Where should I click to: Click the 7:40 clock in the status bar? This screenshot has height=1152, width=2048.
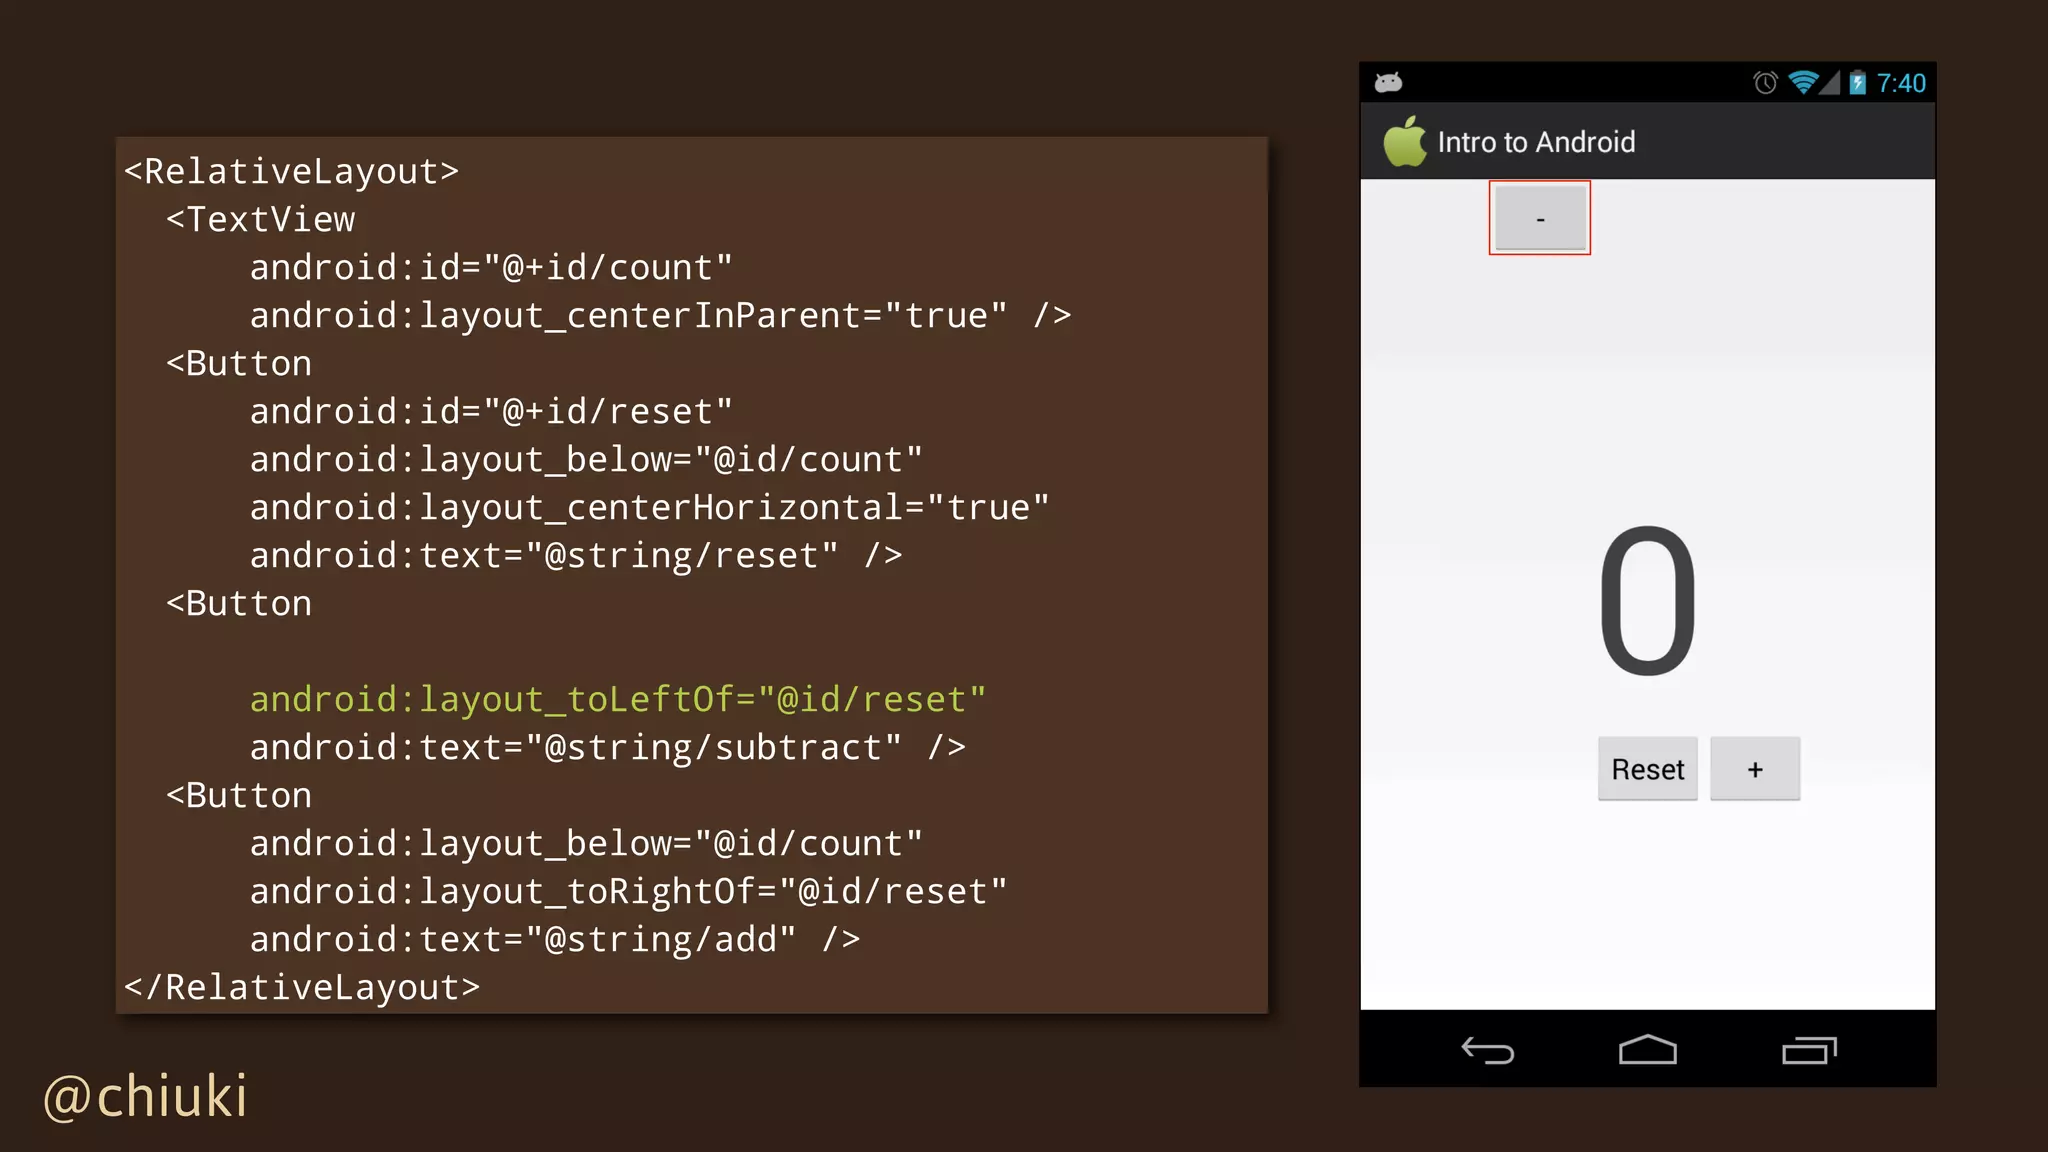tap(1900, 82)
